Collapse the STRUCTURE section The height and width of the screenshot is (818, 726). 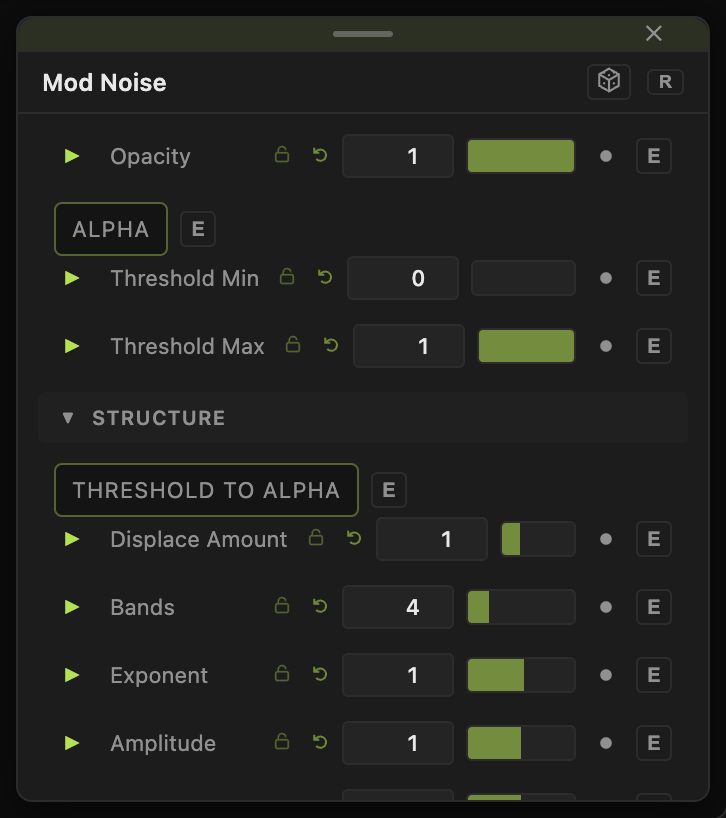click(67, 418)
